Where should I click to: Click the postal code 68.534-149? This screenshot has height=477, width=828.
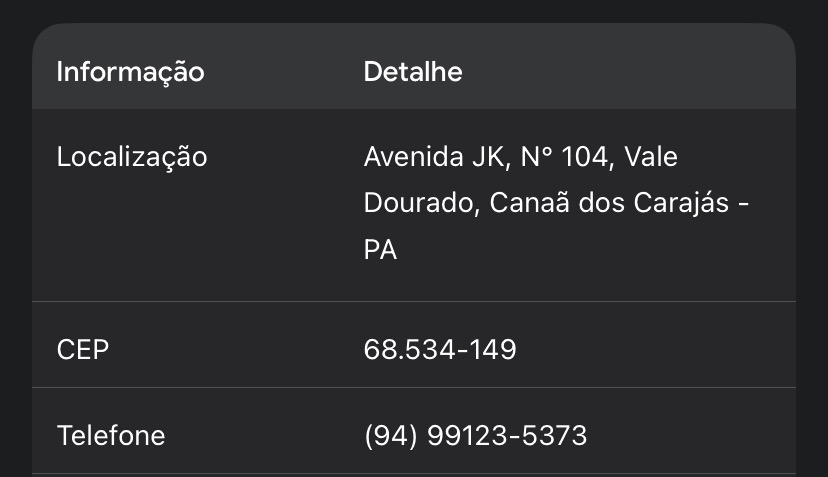(440, 350)
